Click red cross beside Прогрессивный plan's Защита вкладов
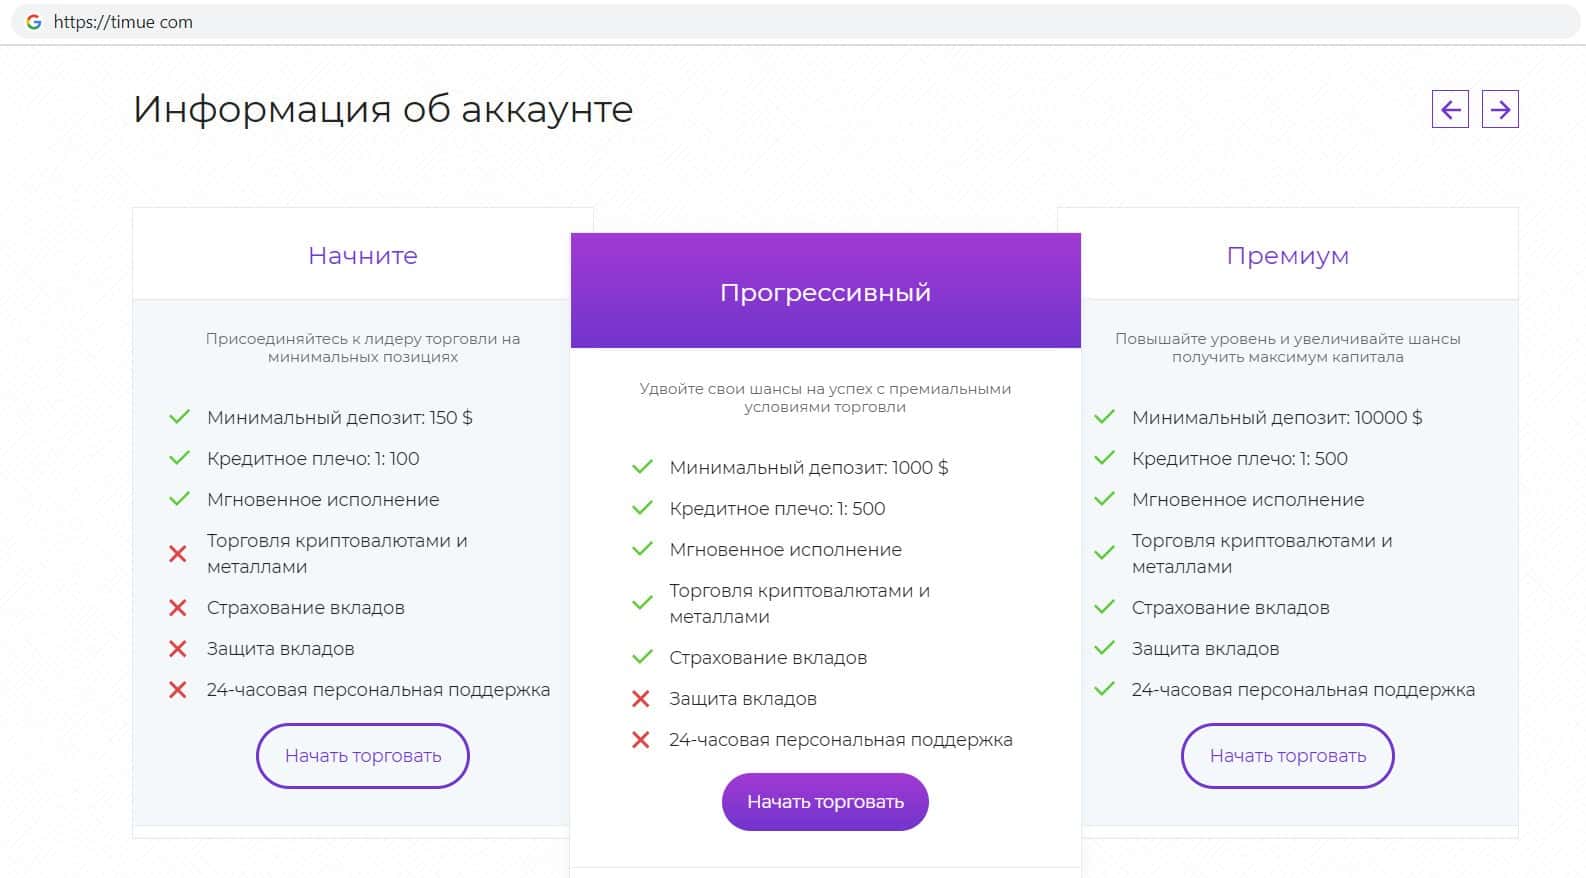1586x878 pixels. click(641, 698)
